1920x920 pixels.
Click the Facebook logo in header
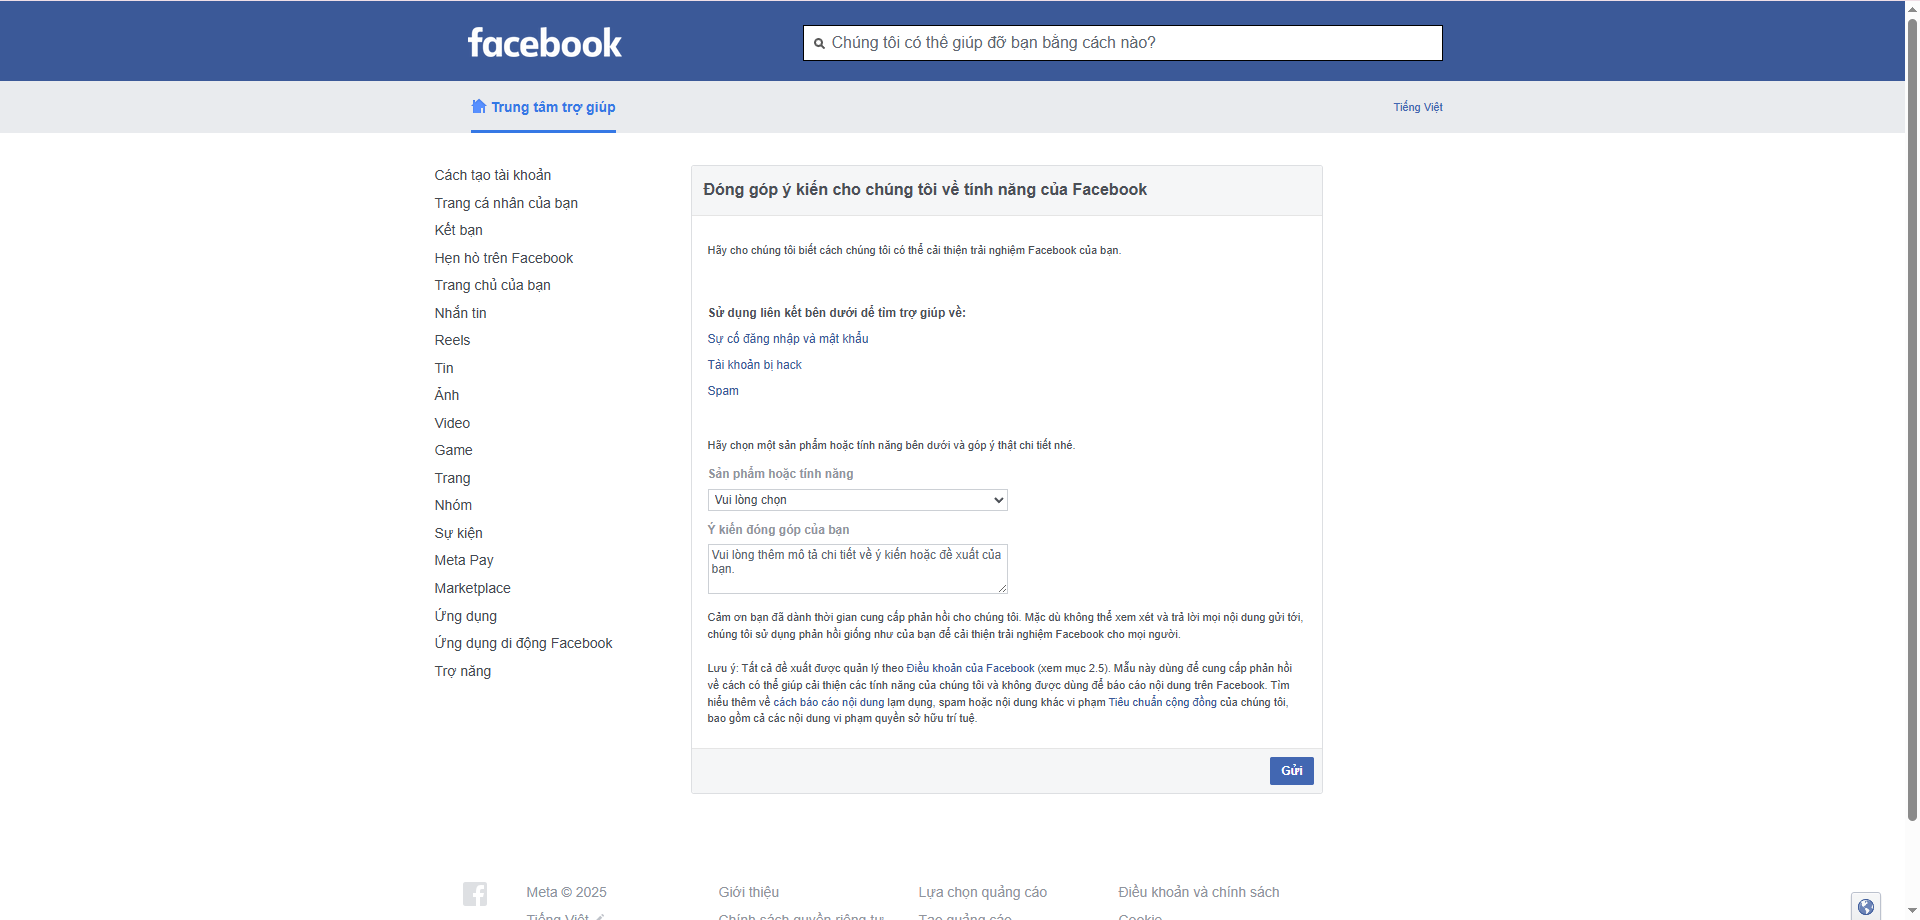[545, 43]
